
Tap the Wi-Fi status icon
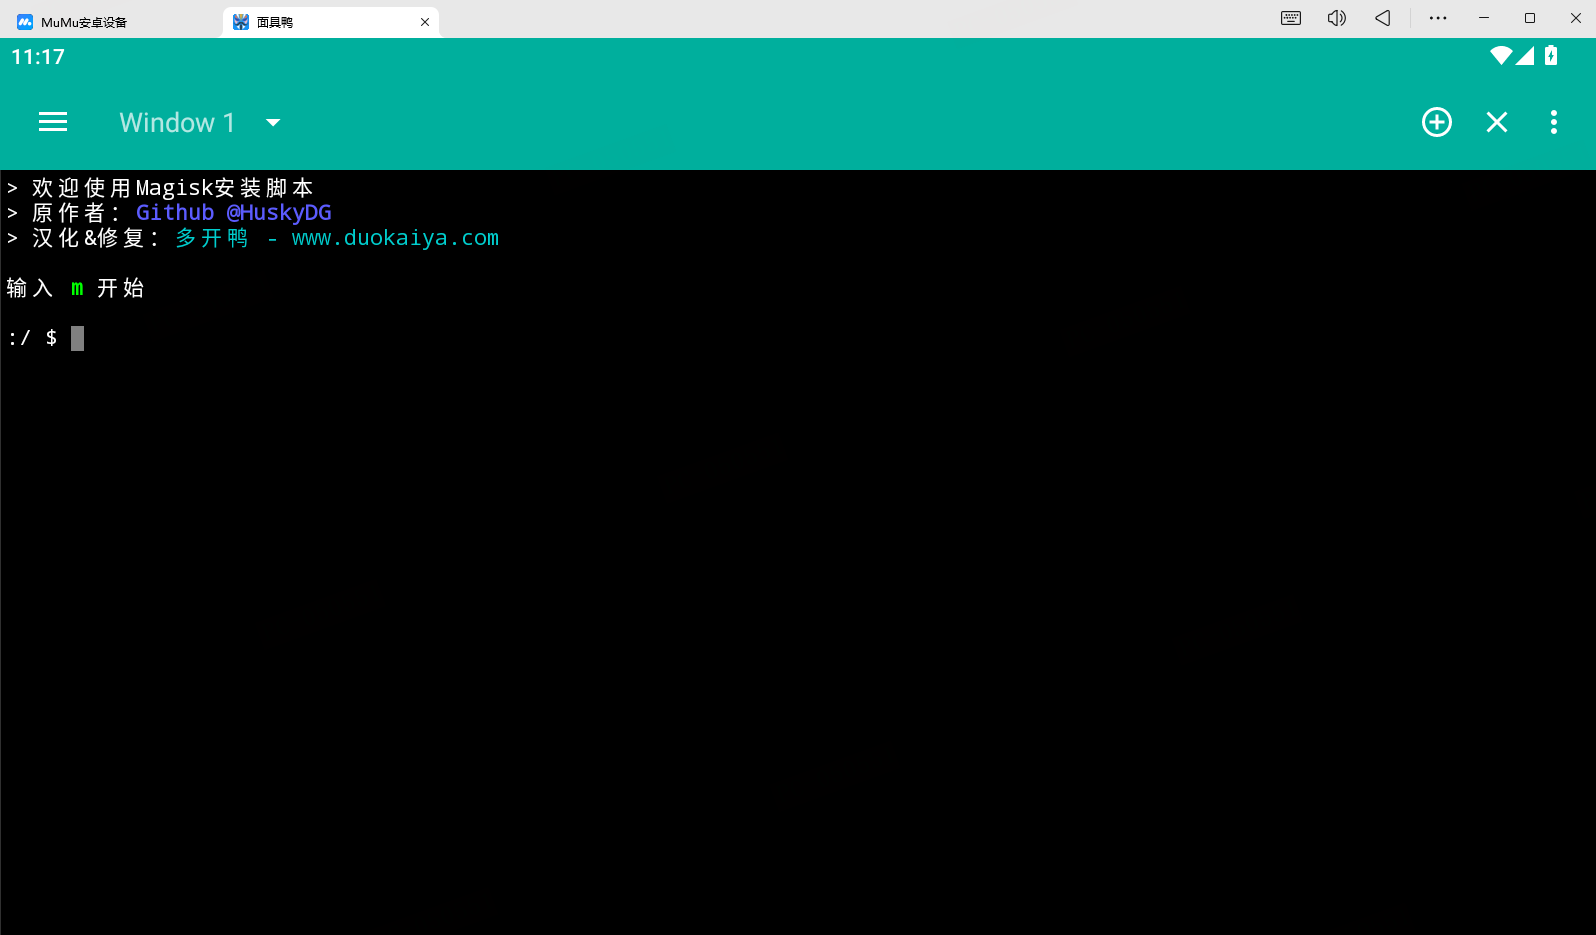point(1500,56)
